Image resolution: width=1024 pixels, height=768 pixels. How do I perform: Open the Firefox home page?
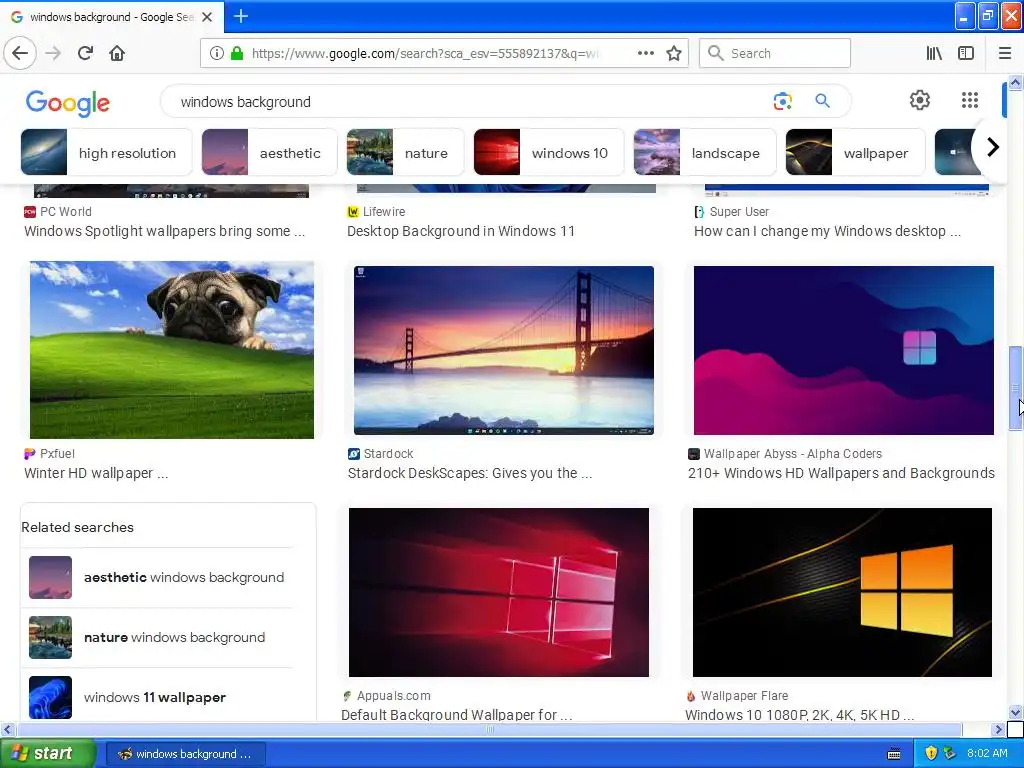[x=117, y=53]
